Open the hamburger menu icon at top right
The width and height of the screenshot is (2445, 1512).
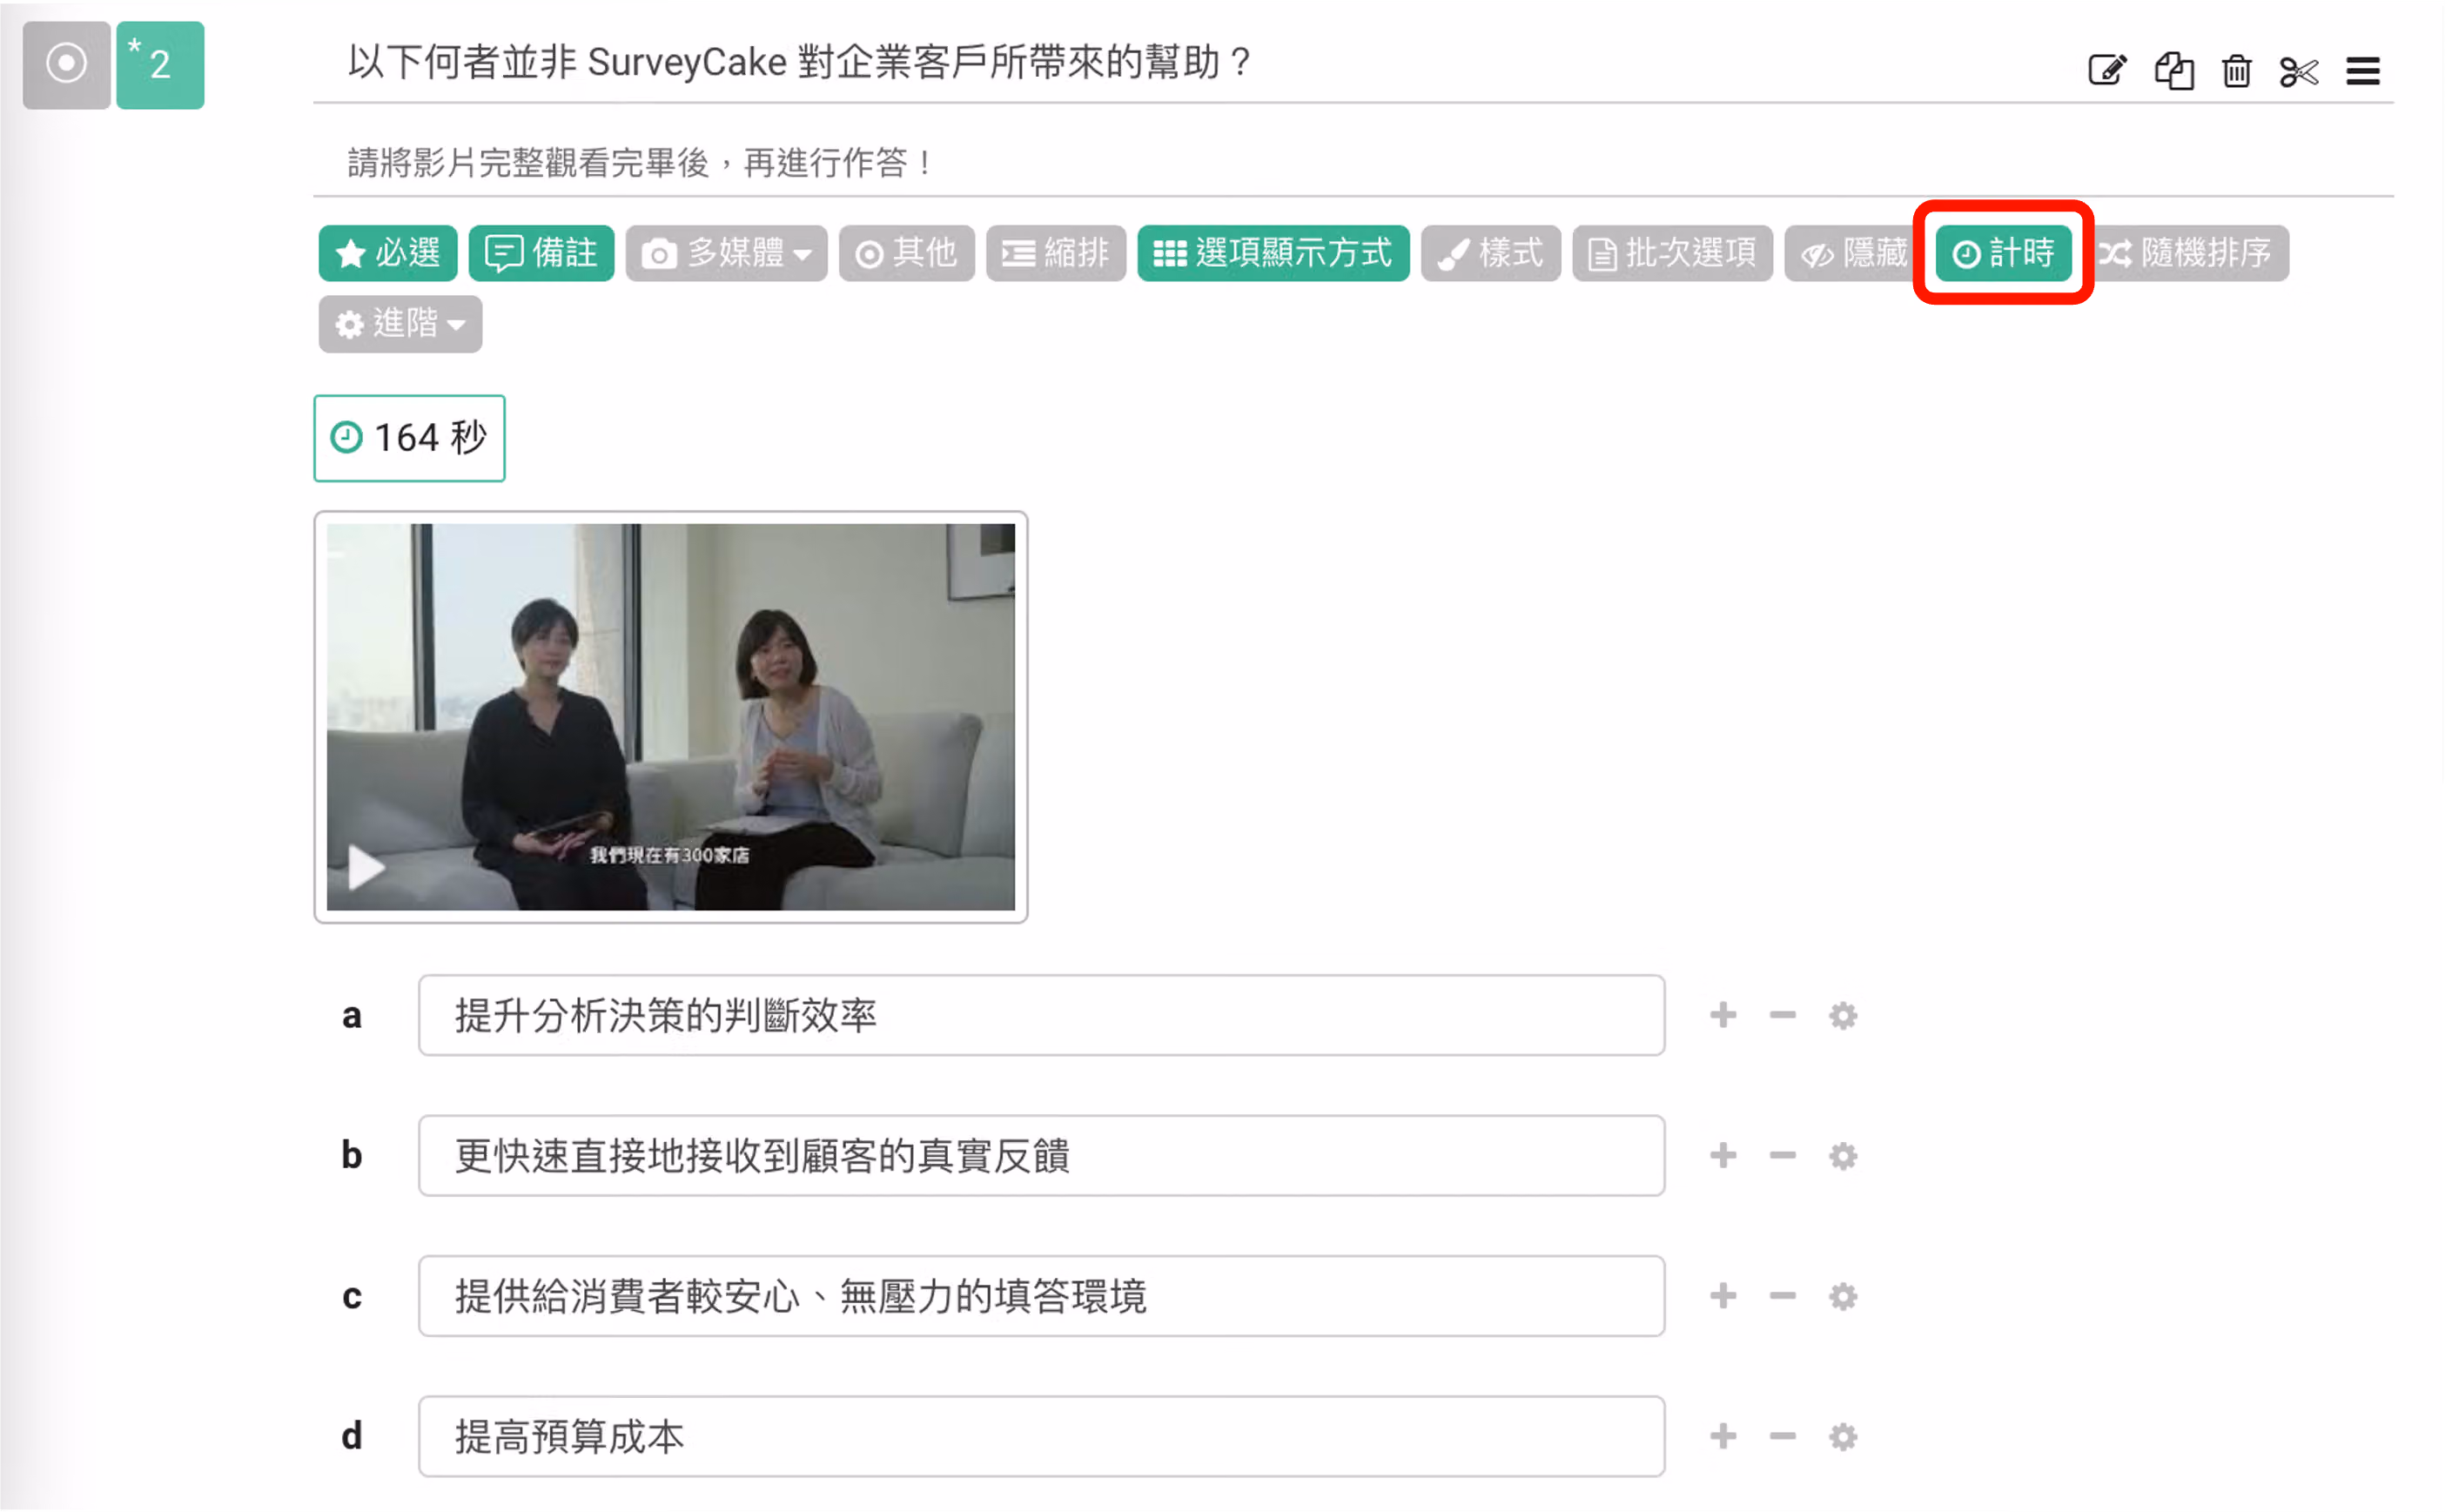(2362, 71)
